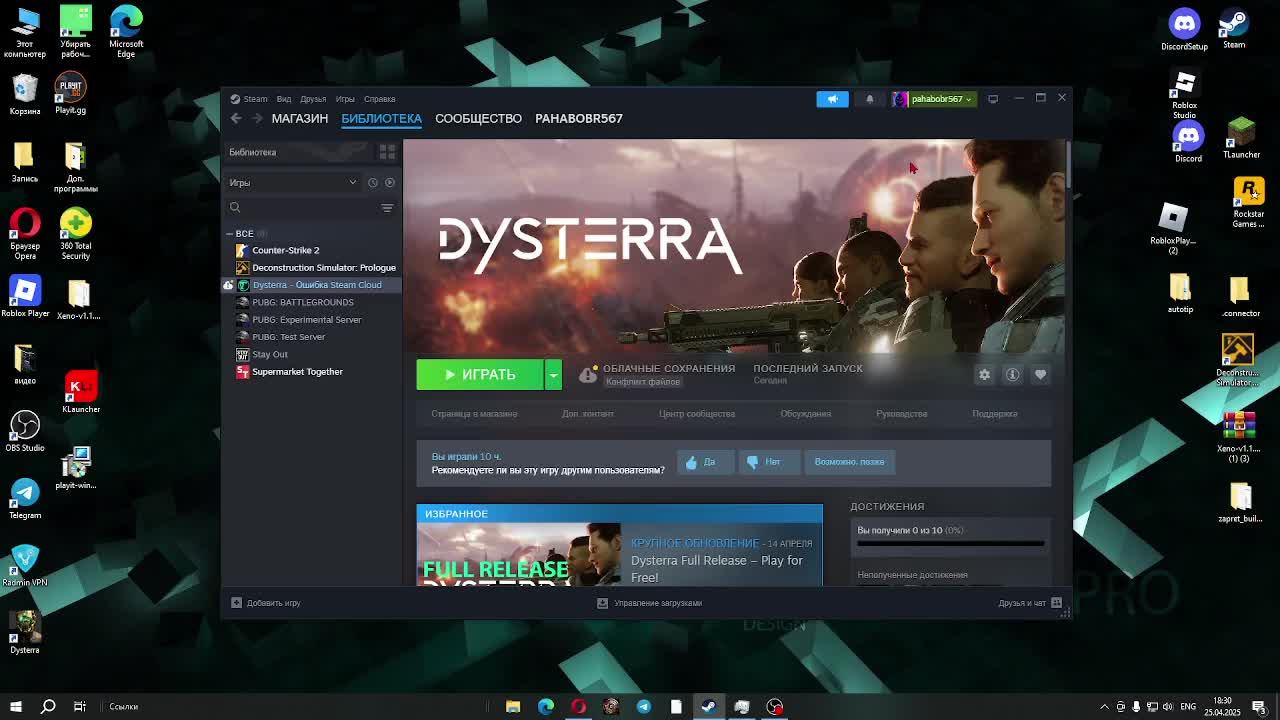The image size is (1280, 720).
Task: Open OBS Studio desktop shortcut
Action: (x=25, y=431)
